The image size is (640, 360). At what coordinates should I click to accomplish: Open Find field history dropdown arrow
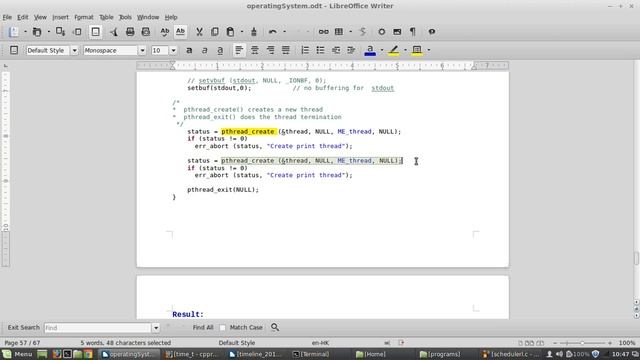156,328
